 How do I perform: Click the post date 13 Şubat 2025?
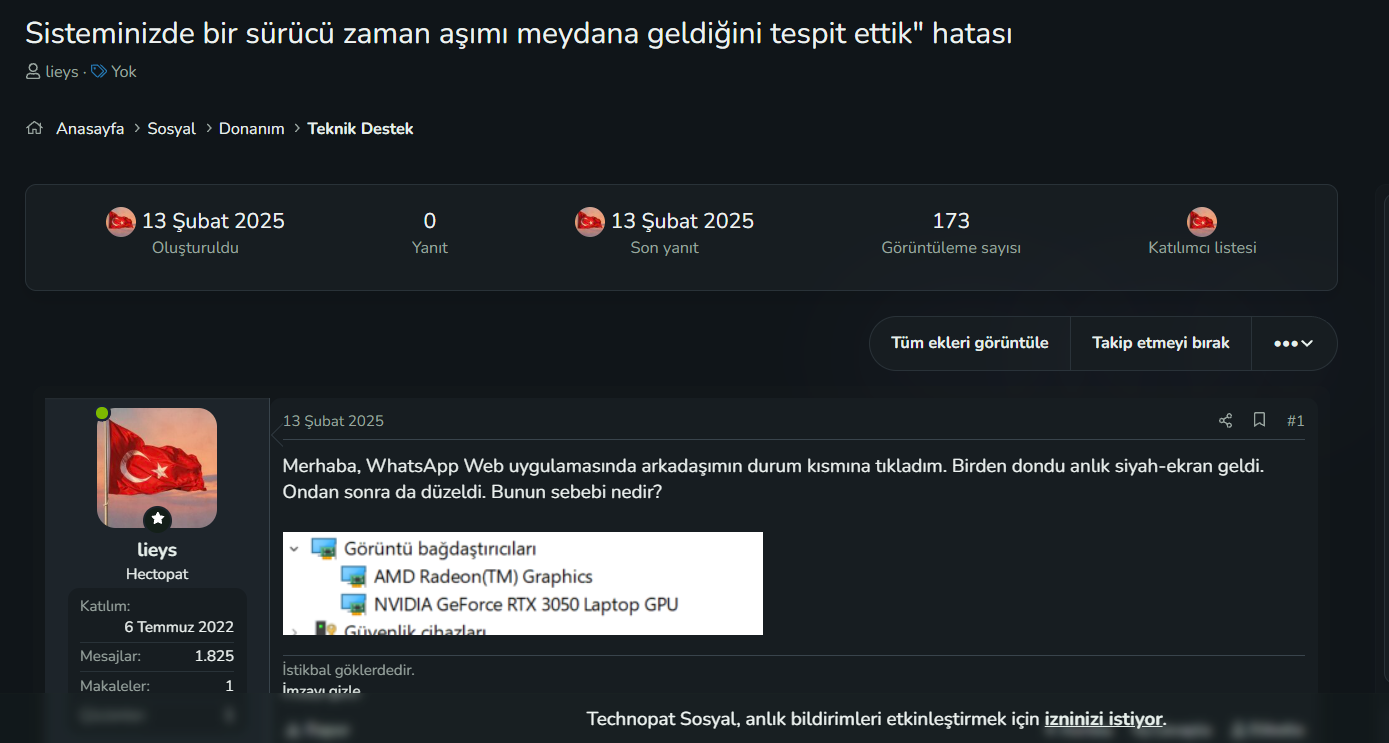point(333,421)
